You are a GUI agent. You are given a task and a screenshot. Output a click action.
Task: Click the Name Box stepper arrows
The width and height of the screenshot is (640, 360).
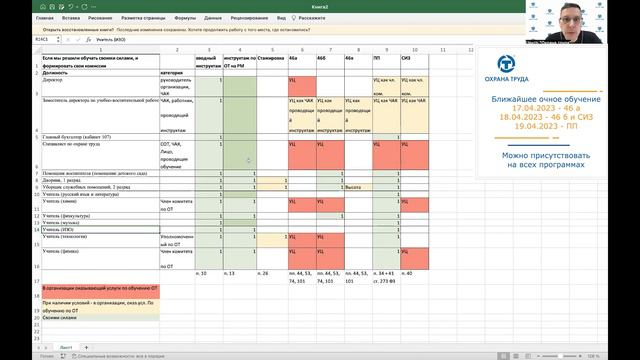58,40
